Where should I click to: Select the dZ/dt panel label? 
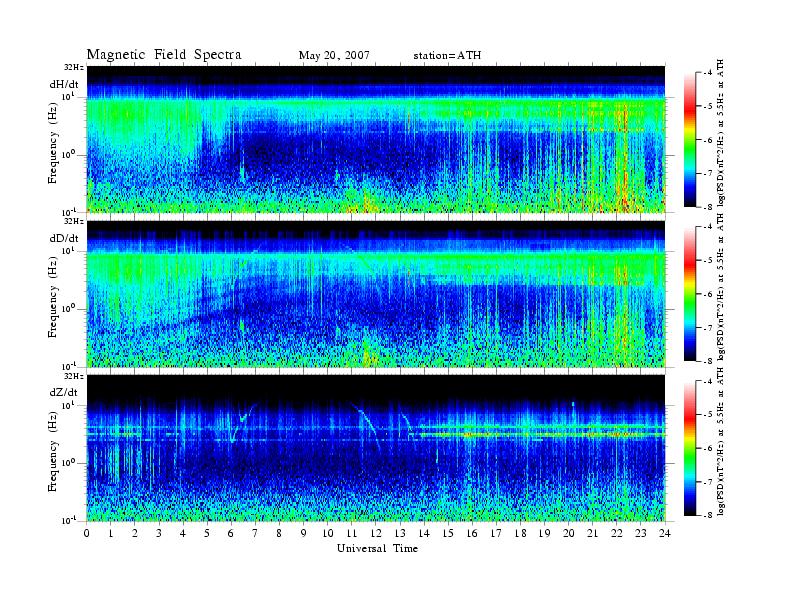pos(64,392)
